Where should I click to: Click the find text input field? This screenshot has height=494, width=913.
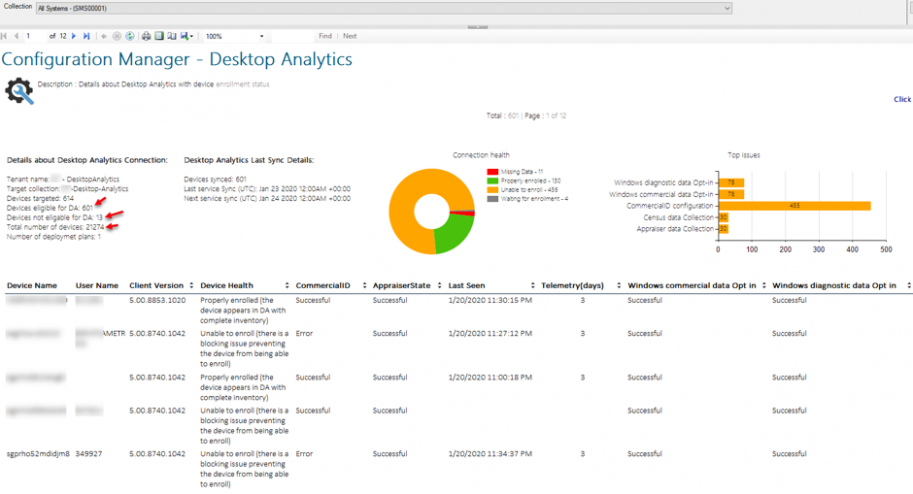[x=292, y=36]
